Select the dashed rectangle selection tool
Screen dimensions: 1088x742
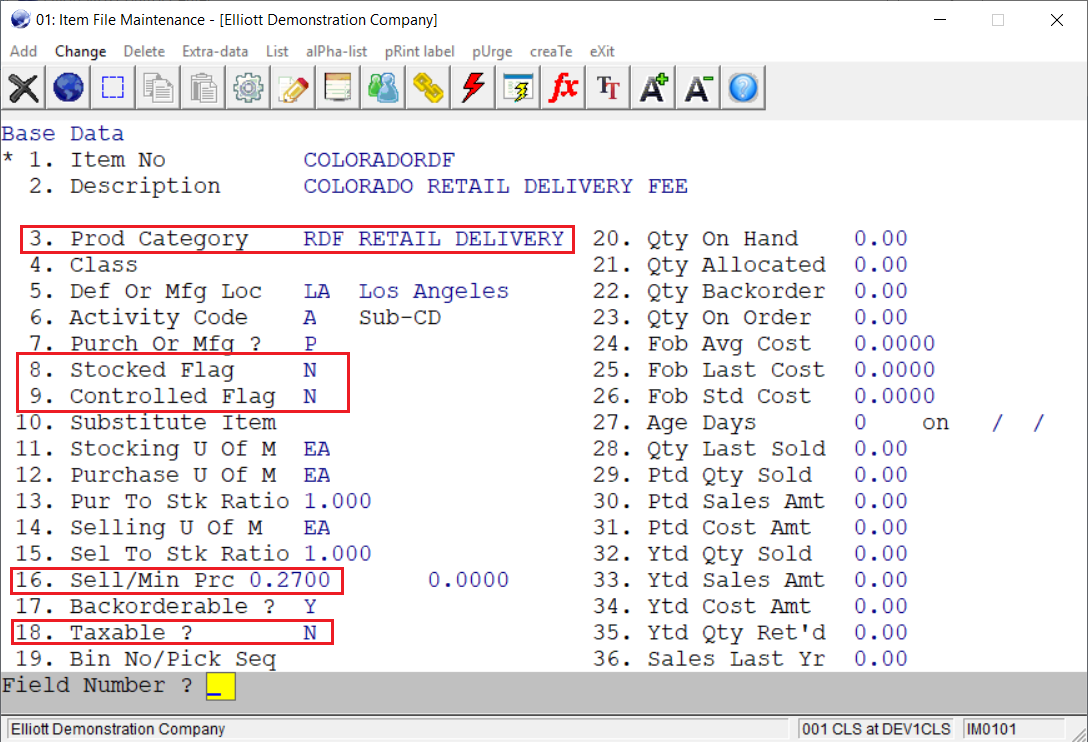coord(112,88)
